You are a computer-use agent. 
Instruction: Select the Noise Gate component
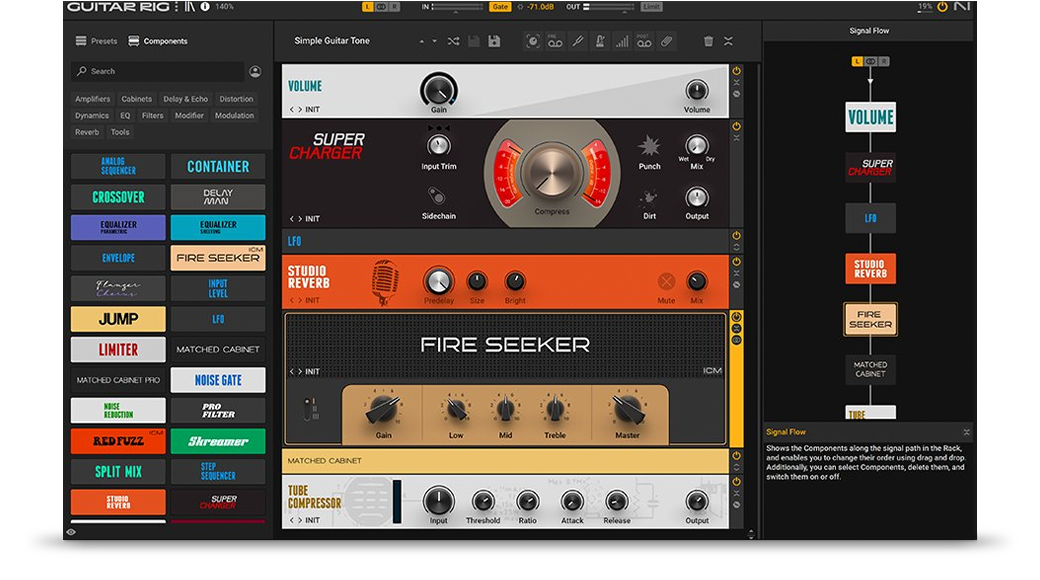tap(218, 380)
